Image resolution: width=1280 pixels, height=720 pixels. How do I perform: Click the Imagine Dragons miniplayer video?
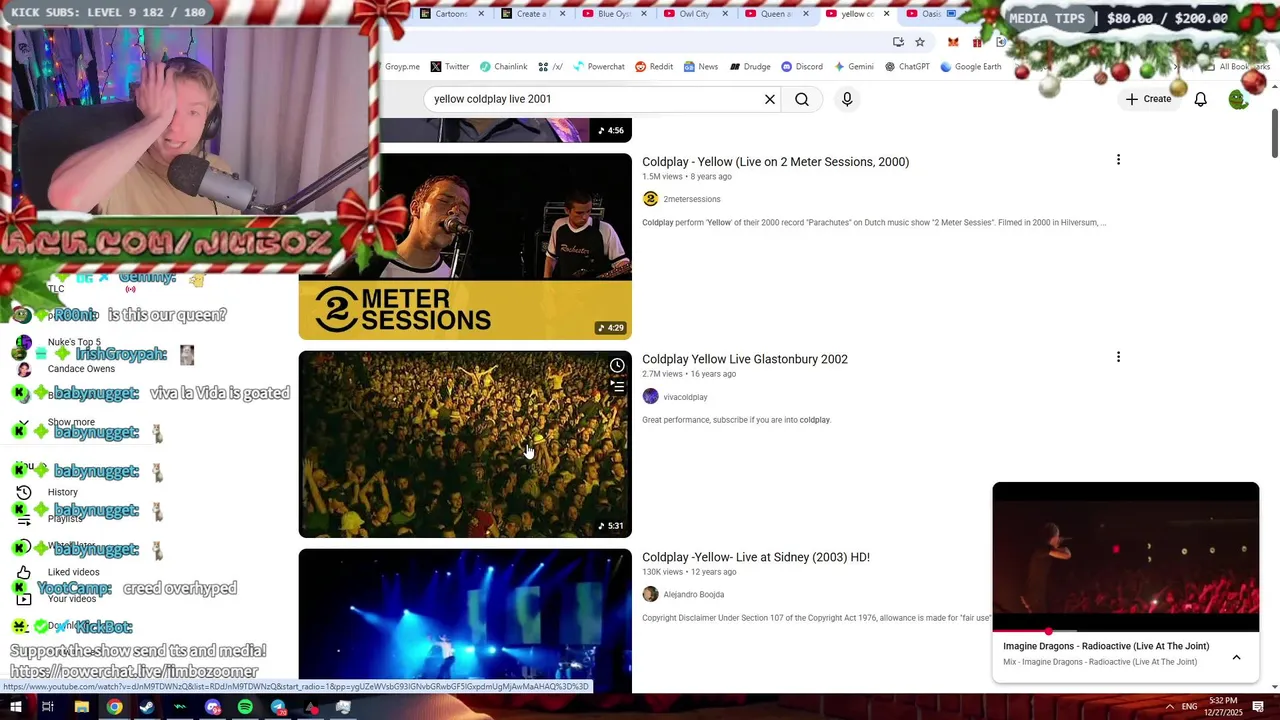(x=1126, y=557)
